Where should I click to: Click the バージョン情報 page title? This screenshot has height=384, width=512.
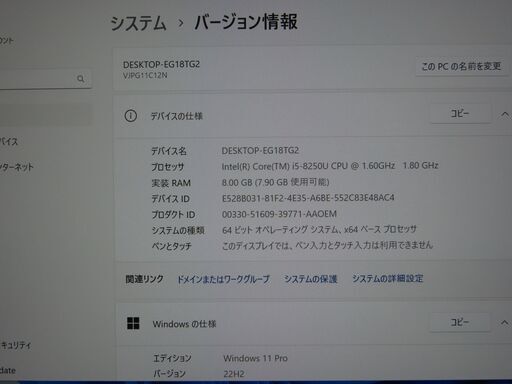246,22
